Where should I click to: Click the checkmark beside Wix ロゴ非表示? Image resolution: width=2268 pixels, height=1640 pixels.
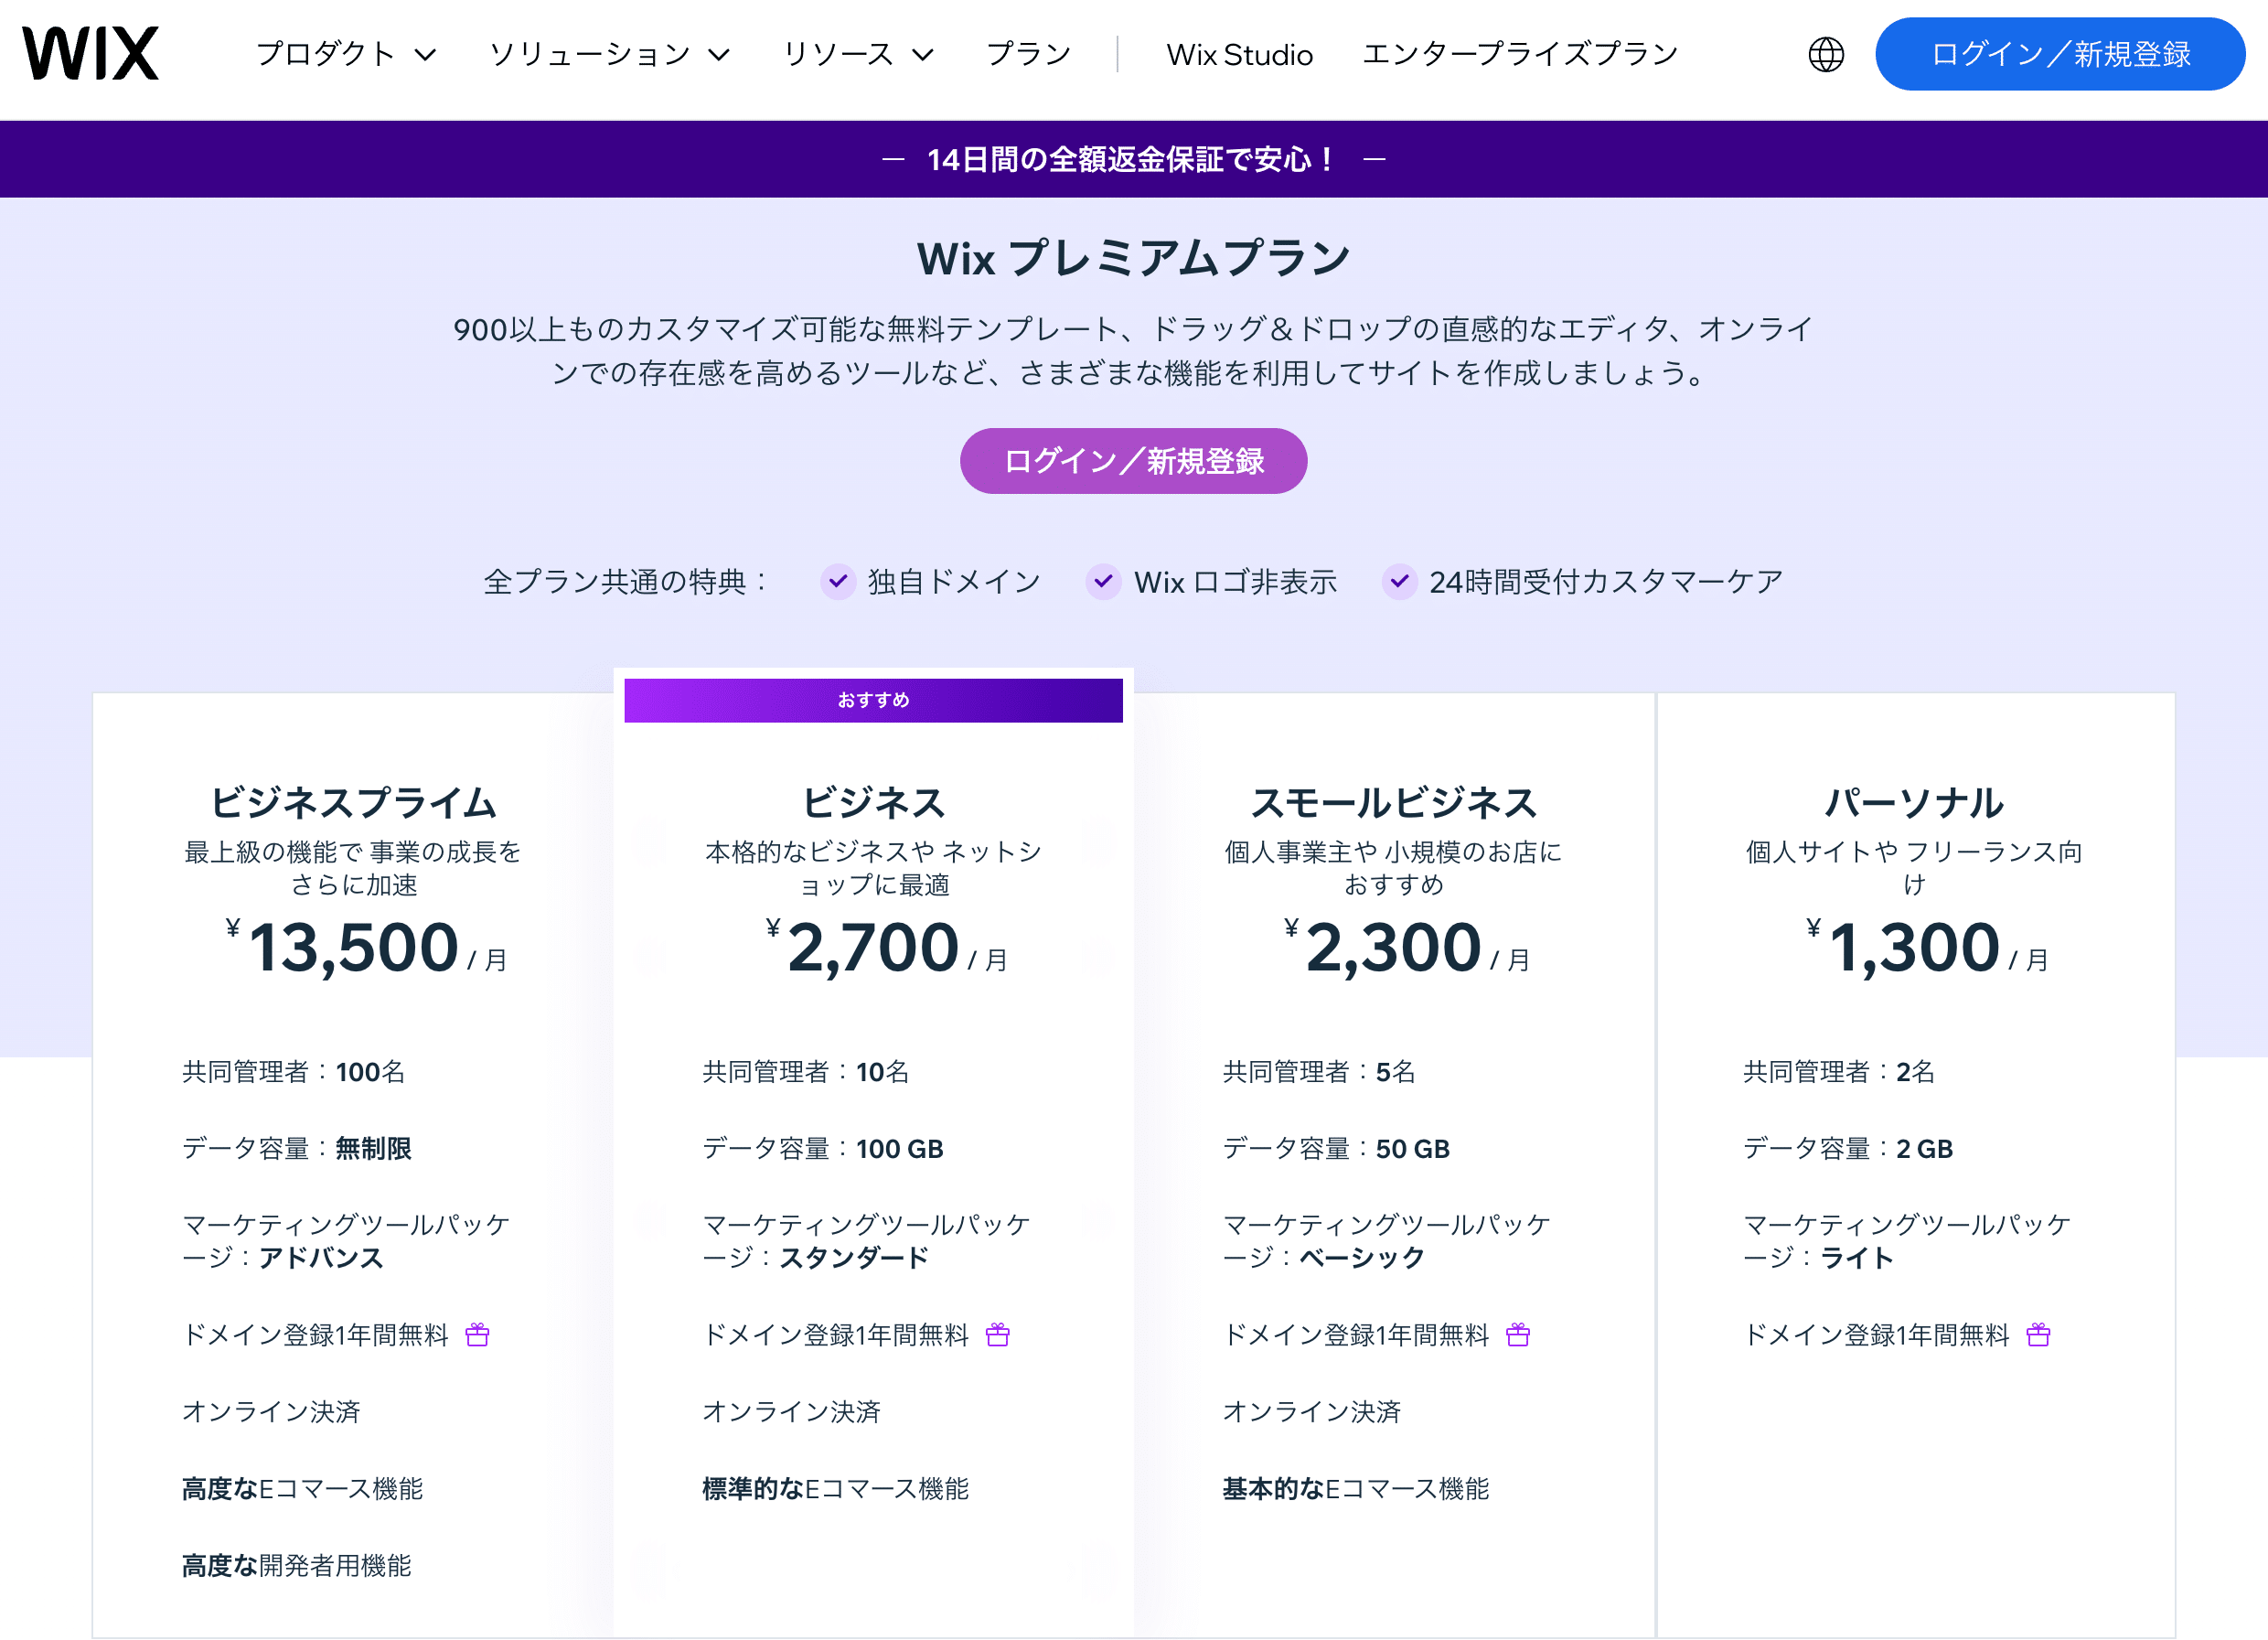[x=1103, y=581]
